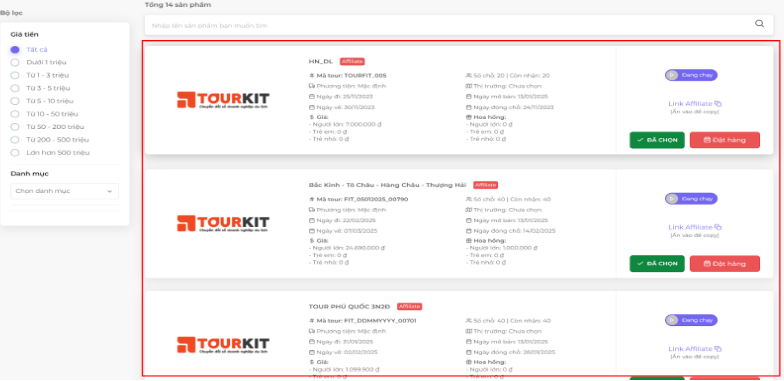Click Affiliate badge next to TOUR PHÚ QUỐC

click(x=410, y=306)
